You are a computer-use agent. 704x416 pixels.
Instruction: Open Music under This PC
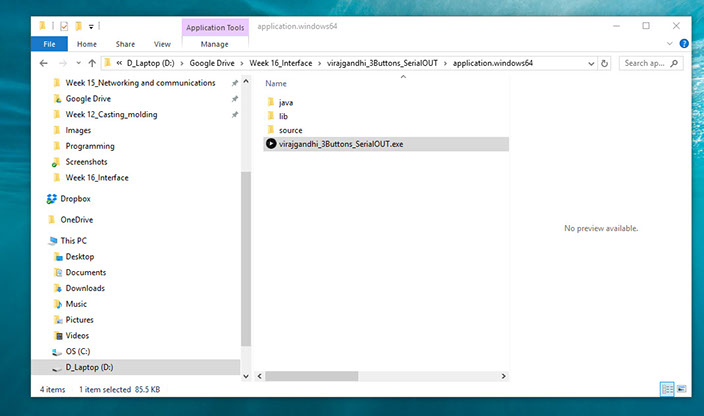(x=76, y=304)
